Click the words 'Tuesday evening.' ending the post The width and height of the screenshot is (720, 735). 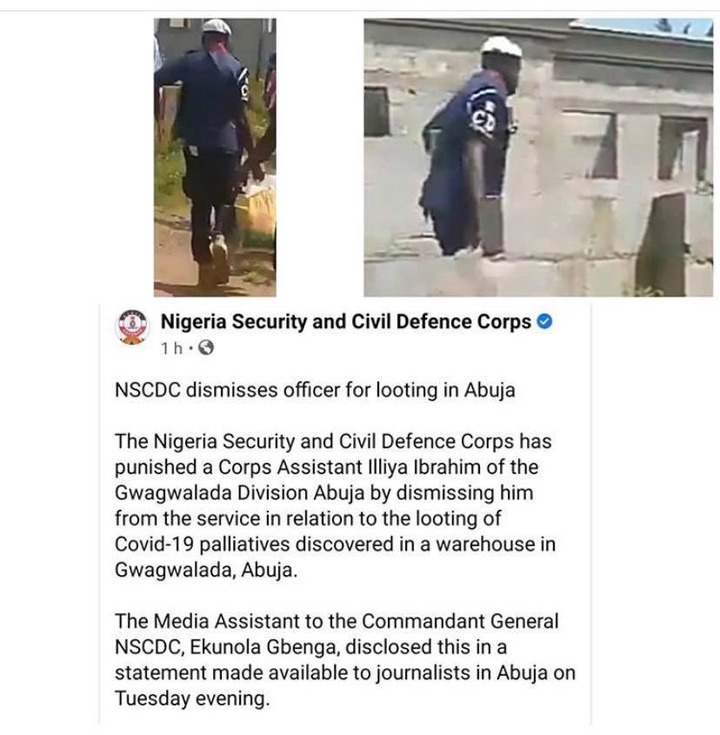click(x=192, y=698)
